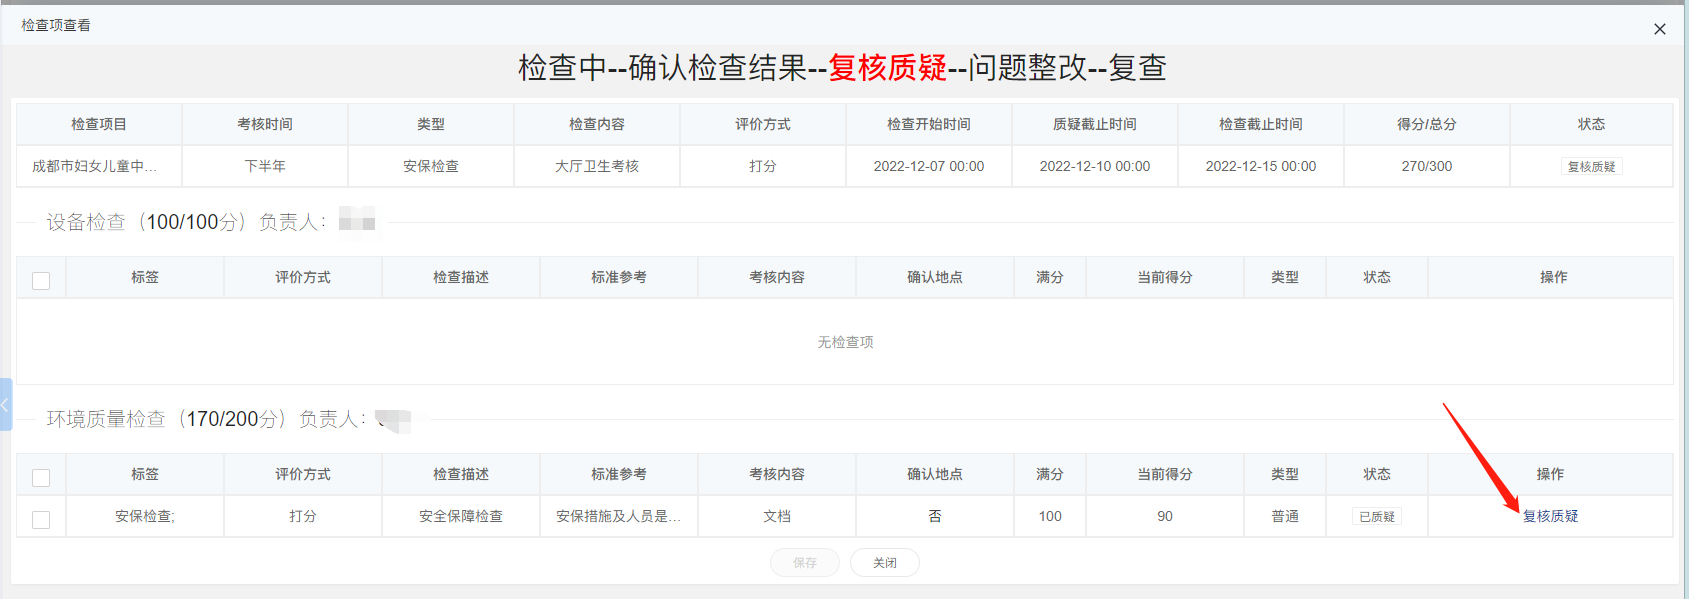Click the 质疑截止时间 column header
The height and width of the screenshot is (599, 1689).
[1095, 124]
